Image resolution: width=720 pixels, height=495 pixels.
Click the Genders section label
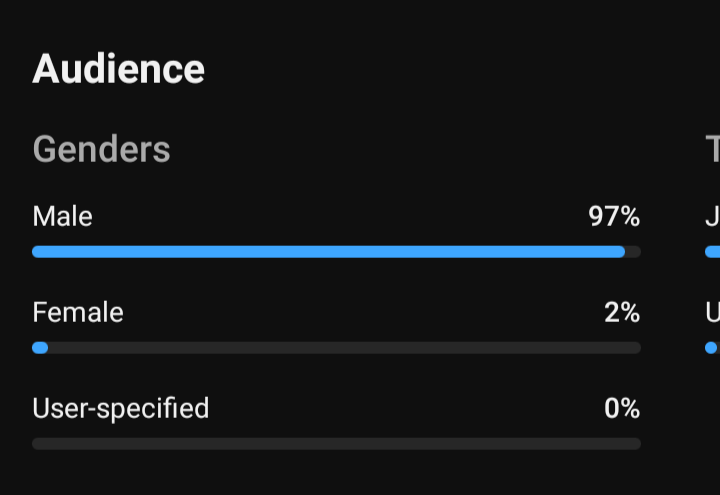[x=101, y=149]
